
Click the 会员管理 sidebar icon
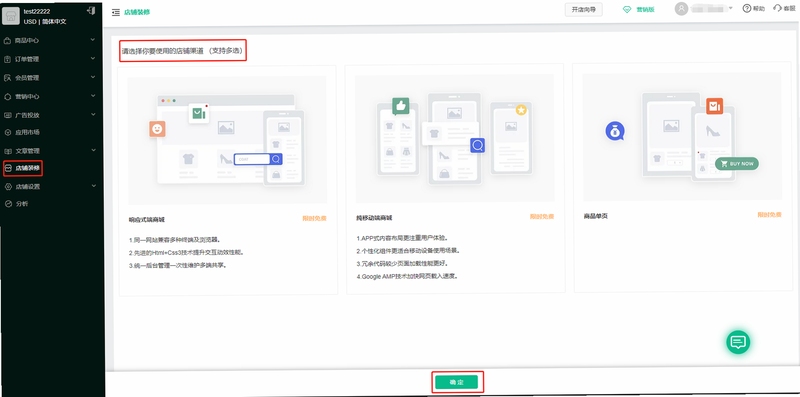tap(8, 78)
